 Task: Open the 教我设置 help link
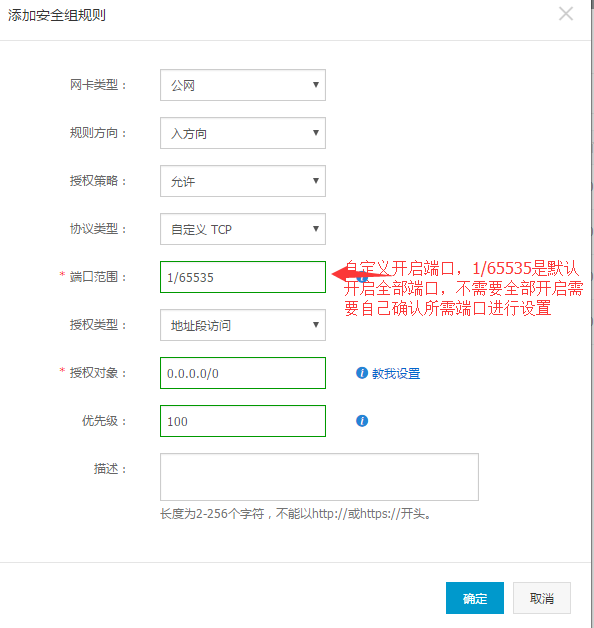(x=396, y=374)
